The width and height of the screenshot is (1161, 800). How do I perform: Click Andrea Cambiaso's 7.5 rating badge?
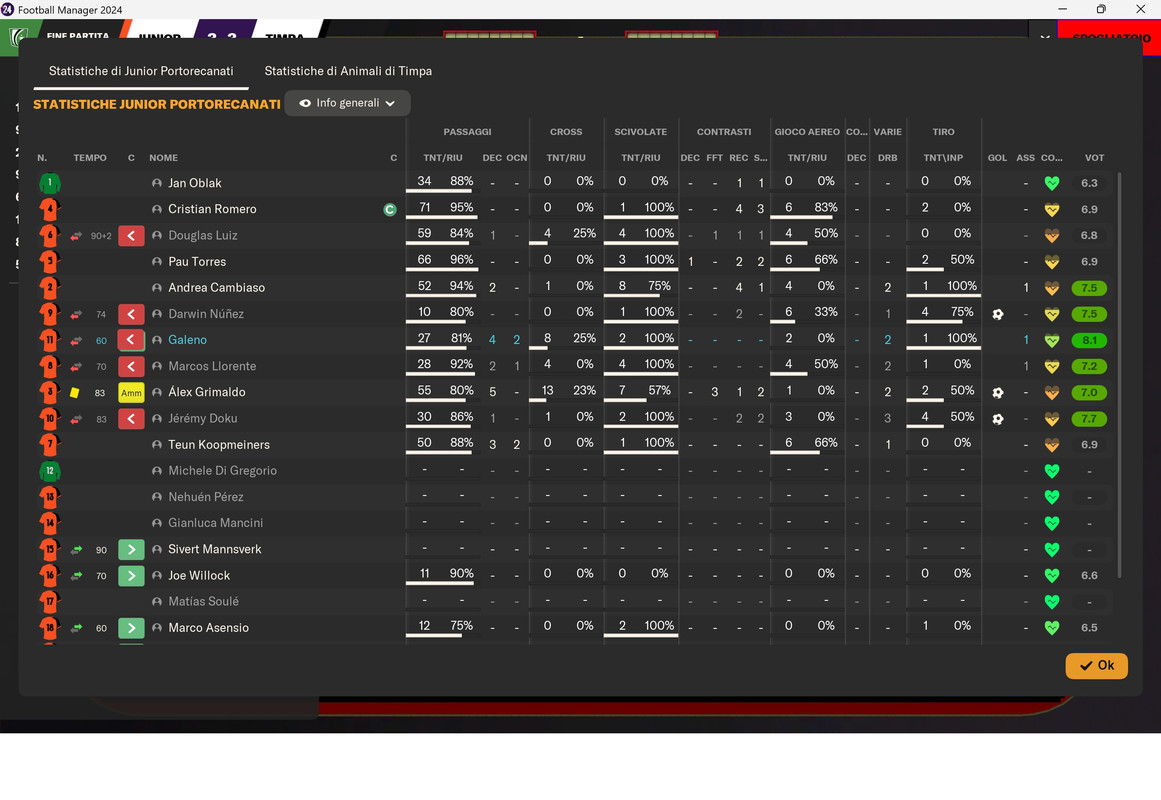click(1089, 288)
